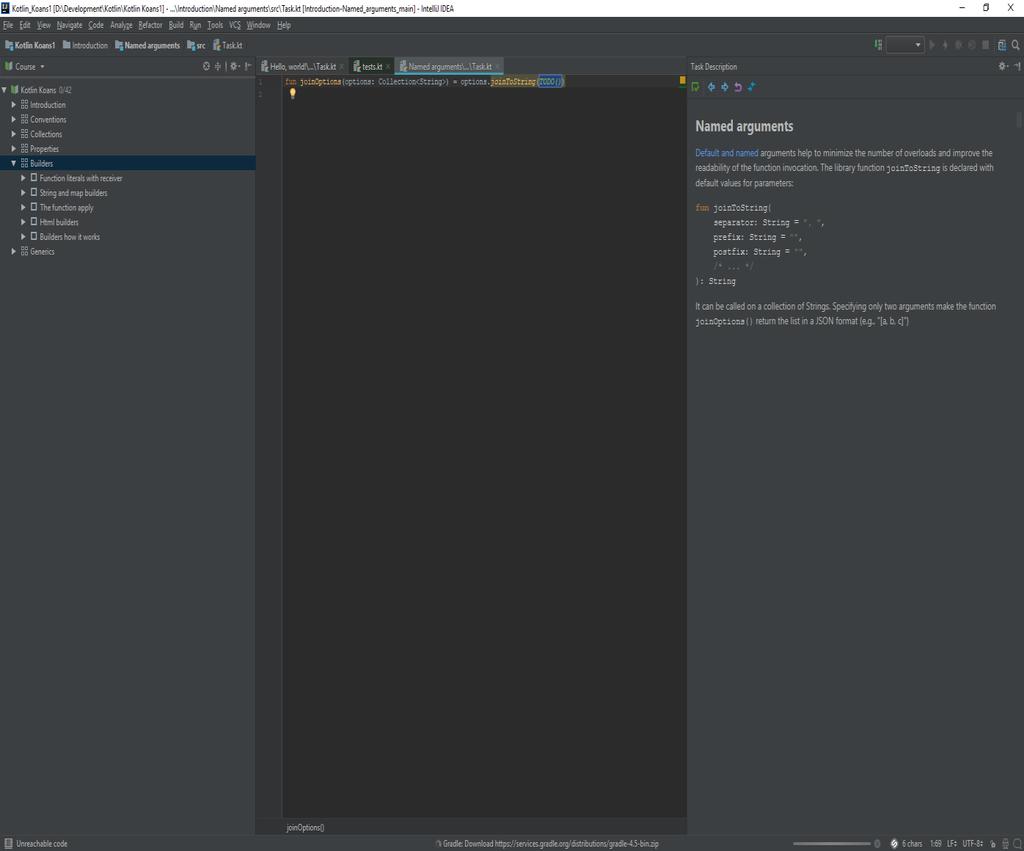Open the Default and named link

point(726,153)
